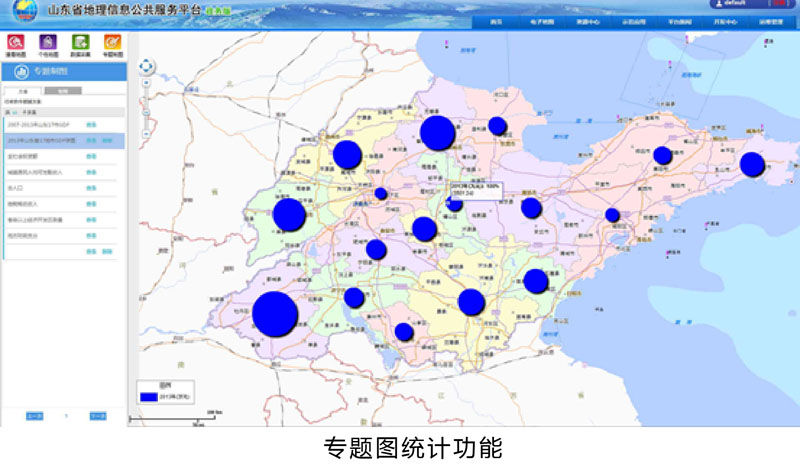Viewport: 800px width, 466px height.
Task: Click the small blue circle over Qingdao
Action: 612,215
